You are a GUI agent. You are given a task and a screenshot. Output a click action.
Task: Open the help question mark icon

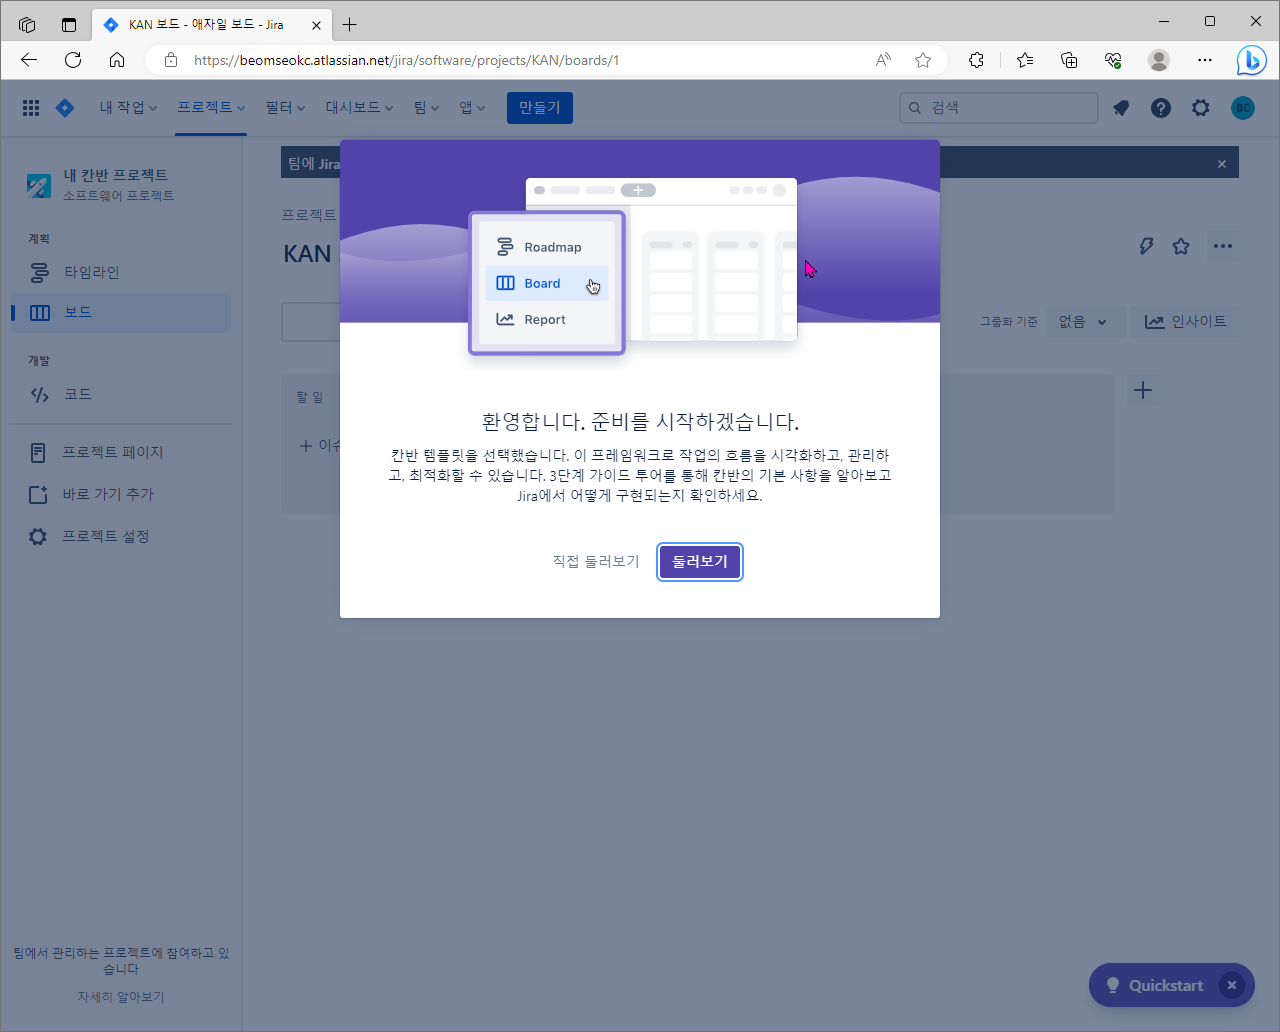click(x=1161, y=108)
